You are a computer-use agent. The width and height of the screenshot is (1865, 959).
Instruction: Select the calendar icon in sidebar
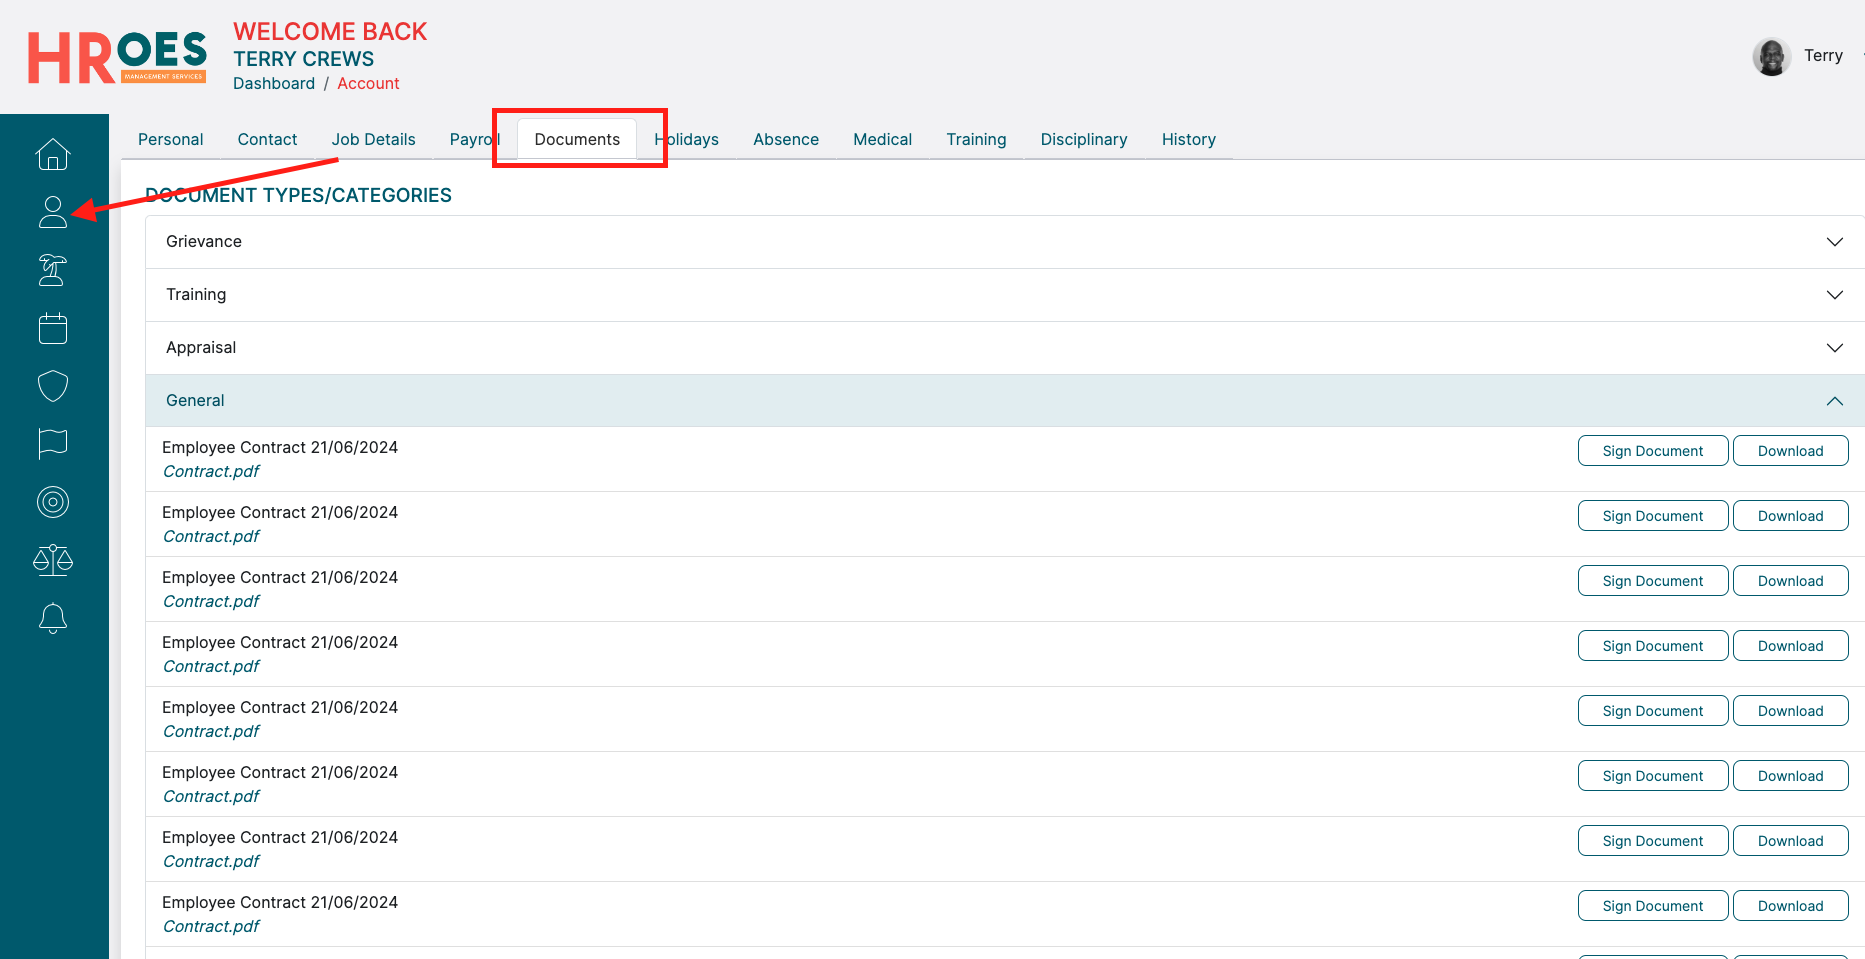tap(53, 328)
